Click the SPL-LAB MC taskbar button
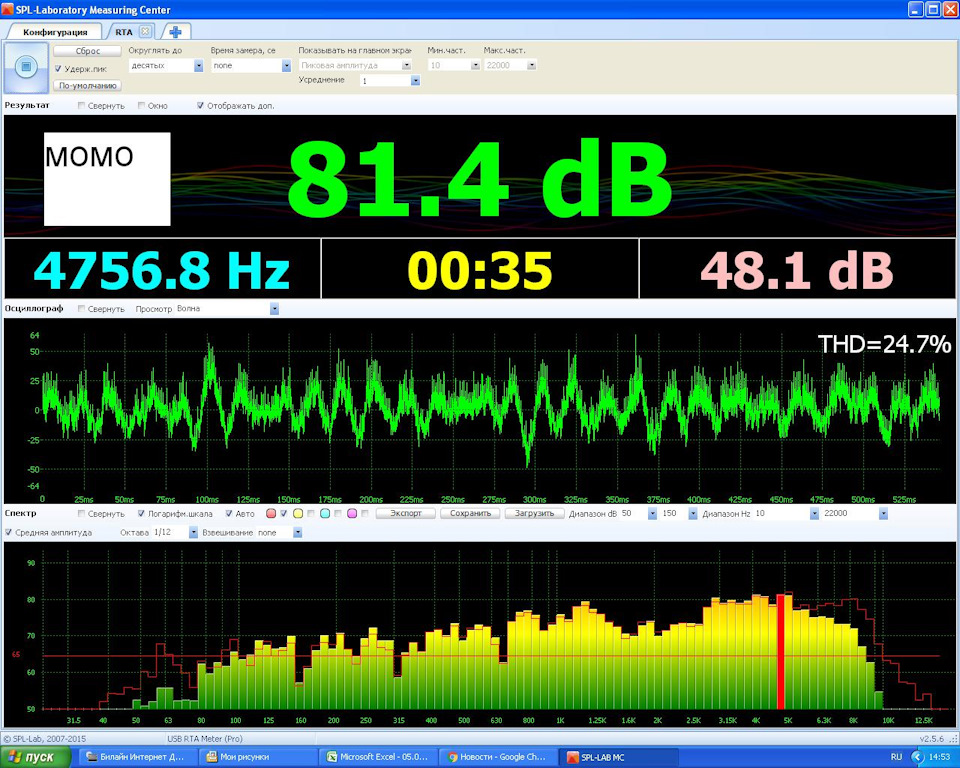The height and width of the screenshot is (768, 960). (x=618, y=758)
